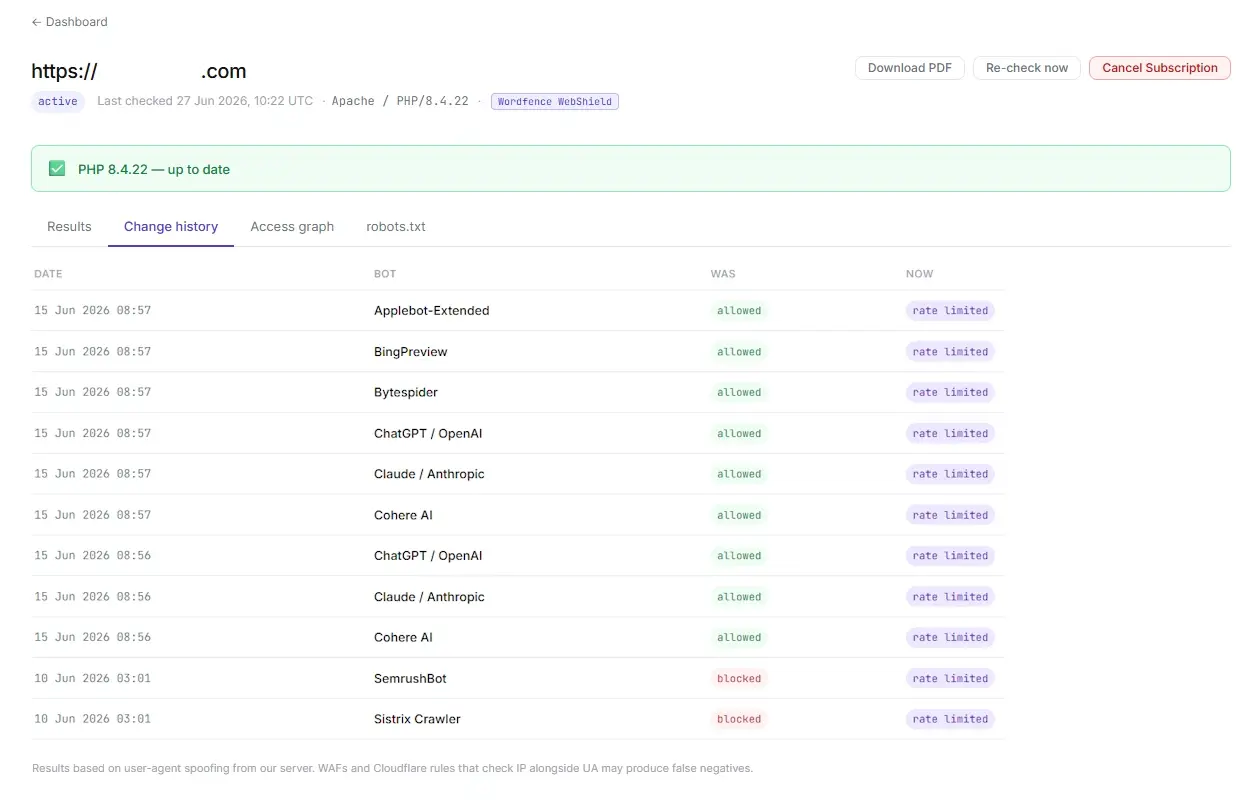
Task: Click ChatGPT / OpenAI in the 08:57 row
Action: tap(428, 434)
